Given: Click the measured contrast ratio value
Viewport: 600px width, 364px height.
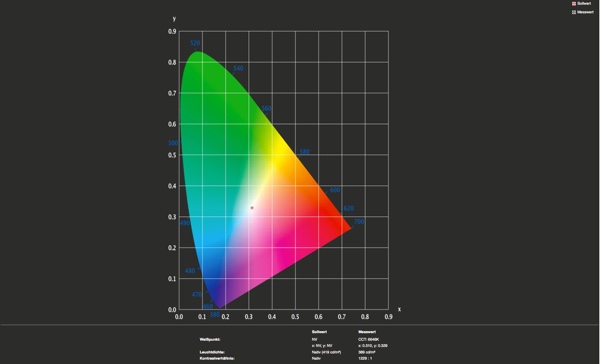Looking at the screenshot, I should (x=365, y=359).
